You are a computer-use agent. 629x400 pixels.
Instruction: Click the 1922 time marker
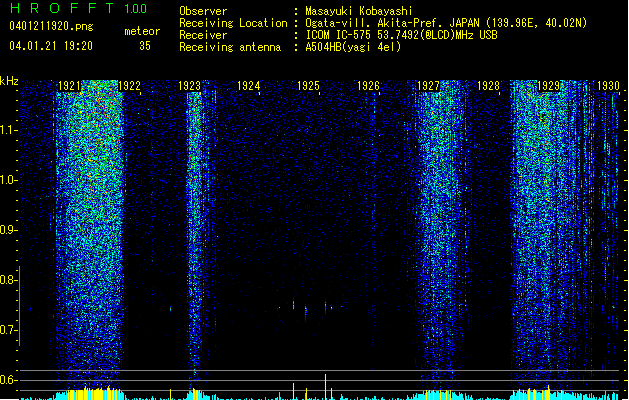click(x=130, y=86)
